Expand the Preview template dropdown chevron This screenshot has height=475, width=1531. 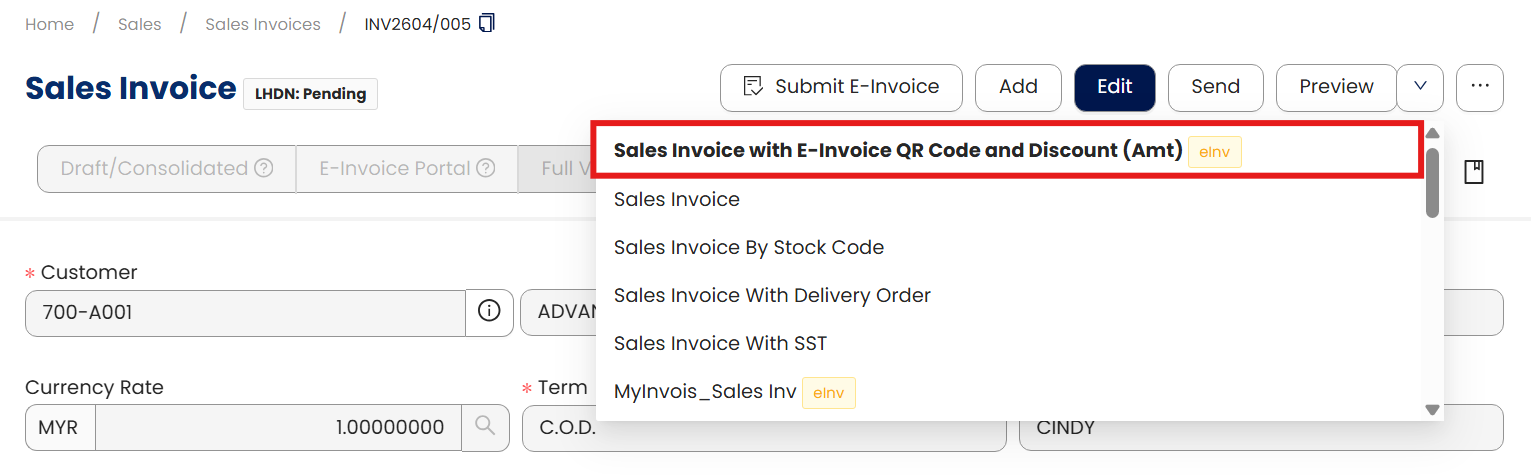1420,87
